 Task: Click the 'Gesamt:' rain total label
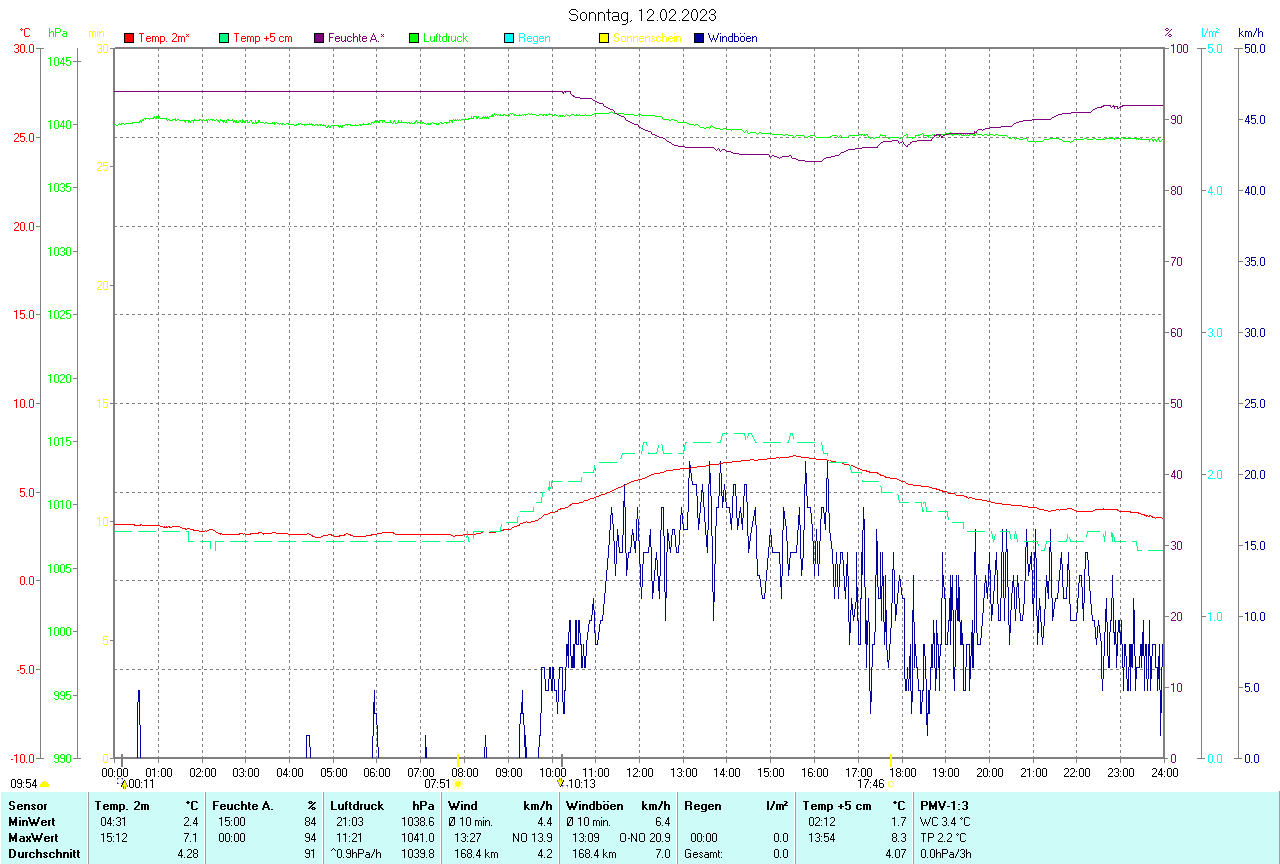click(704, 854)
